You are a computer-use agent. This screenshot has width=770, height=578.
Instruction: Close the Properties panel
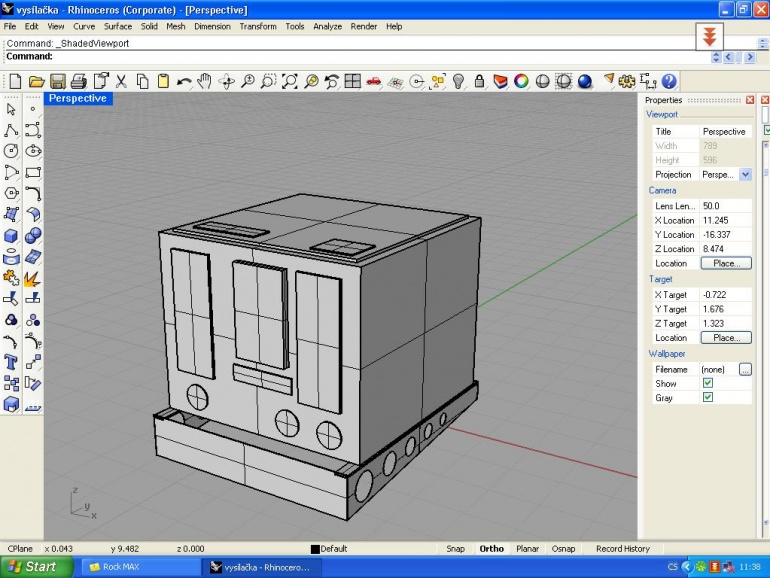[749, 100]
